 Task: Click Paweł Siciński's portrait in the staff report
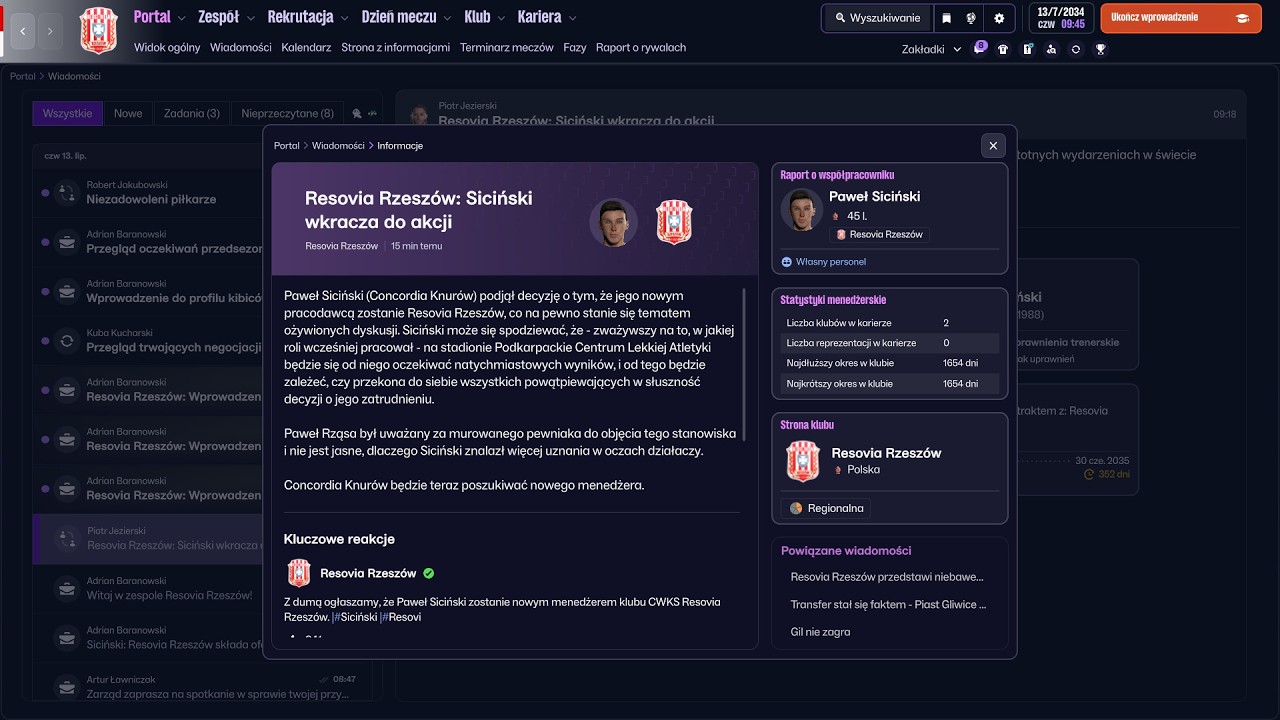[x=802, y=210]
